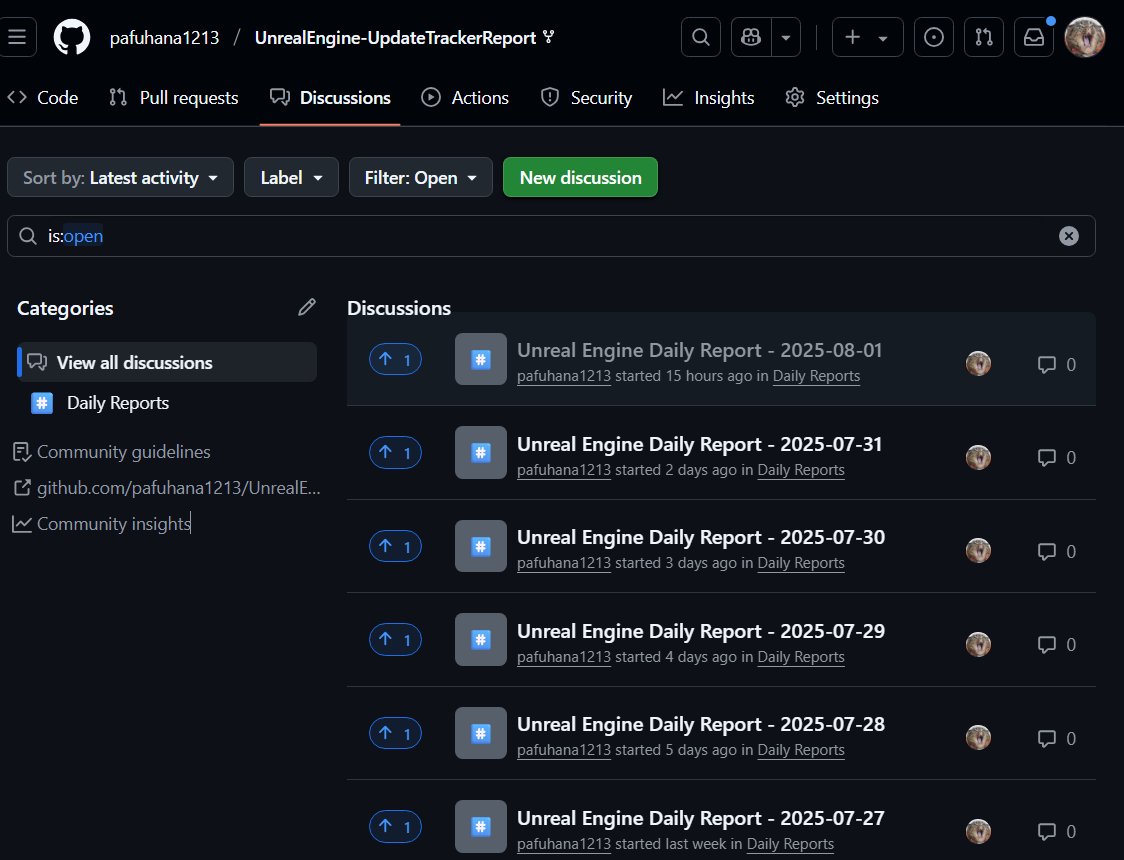
Task: Switch to the Insights tab
Action: 709,97
